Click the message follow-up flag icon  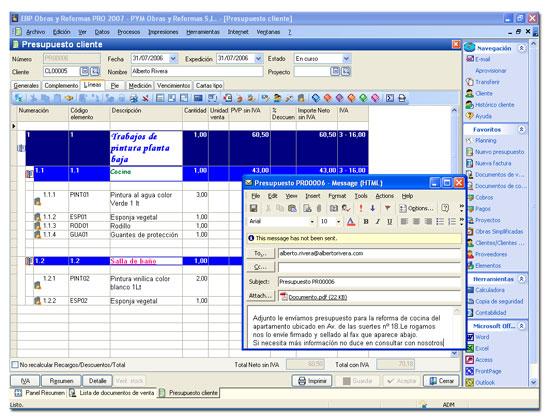(387, 208)
